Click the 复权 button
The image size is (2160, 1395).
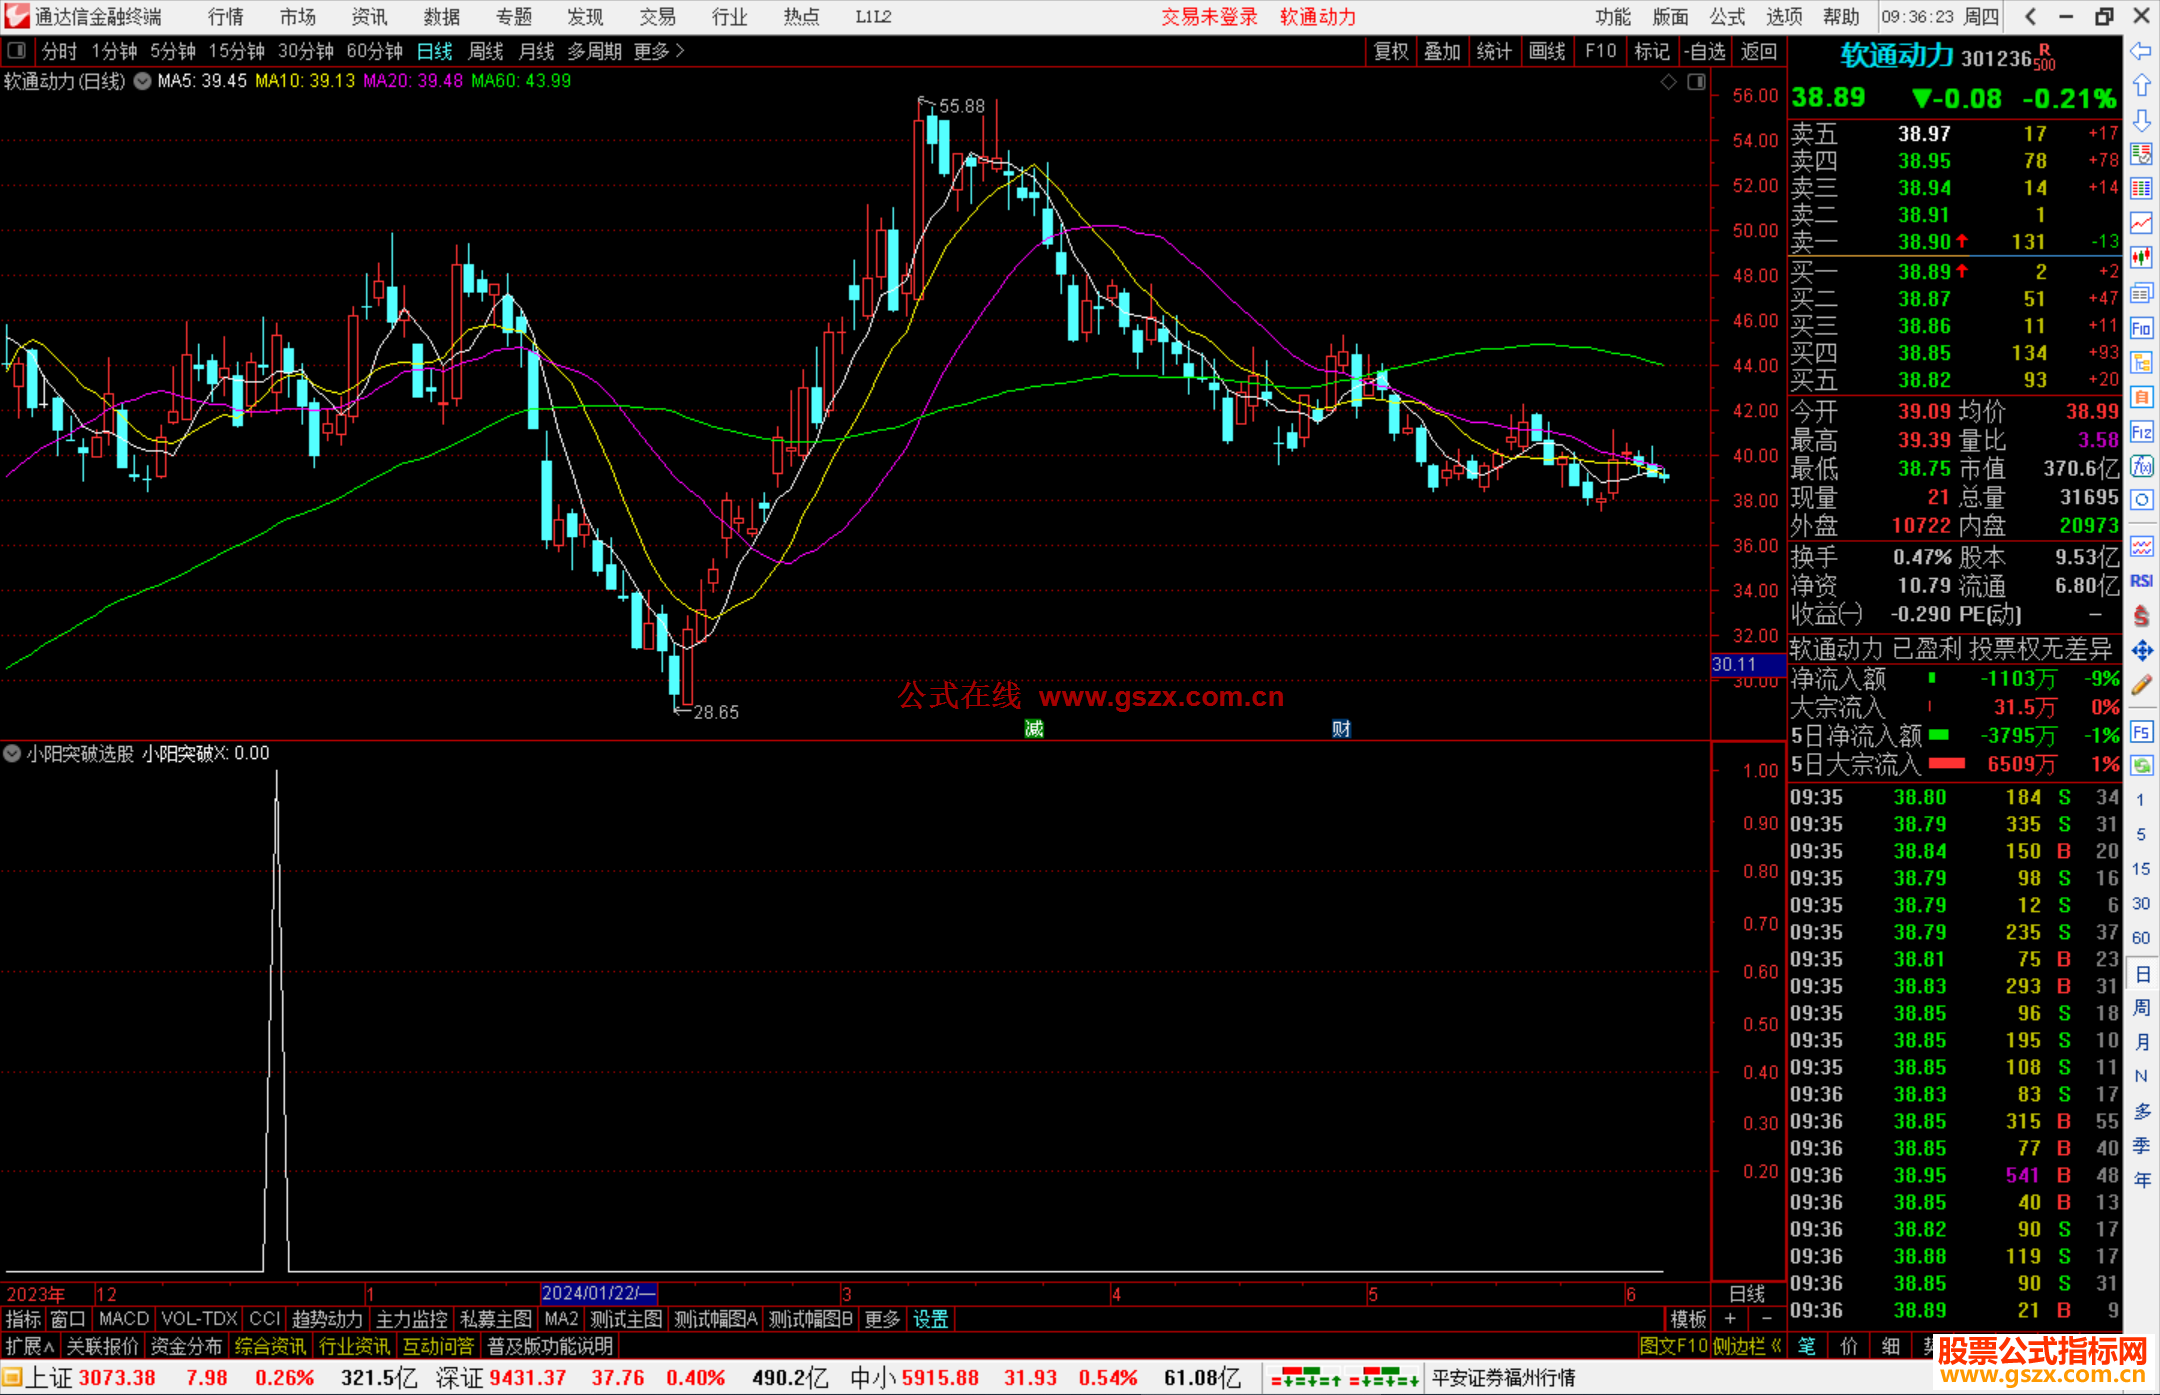(x=1390, y=51)
